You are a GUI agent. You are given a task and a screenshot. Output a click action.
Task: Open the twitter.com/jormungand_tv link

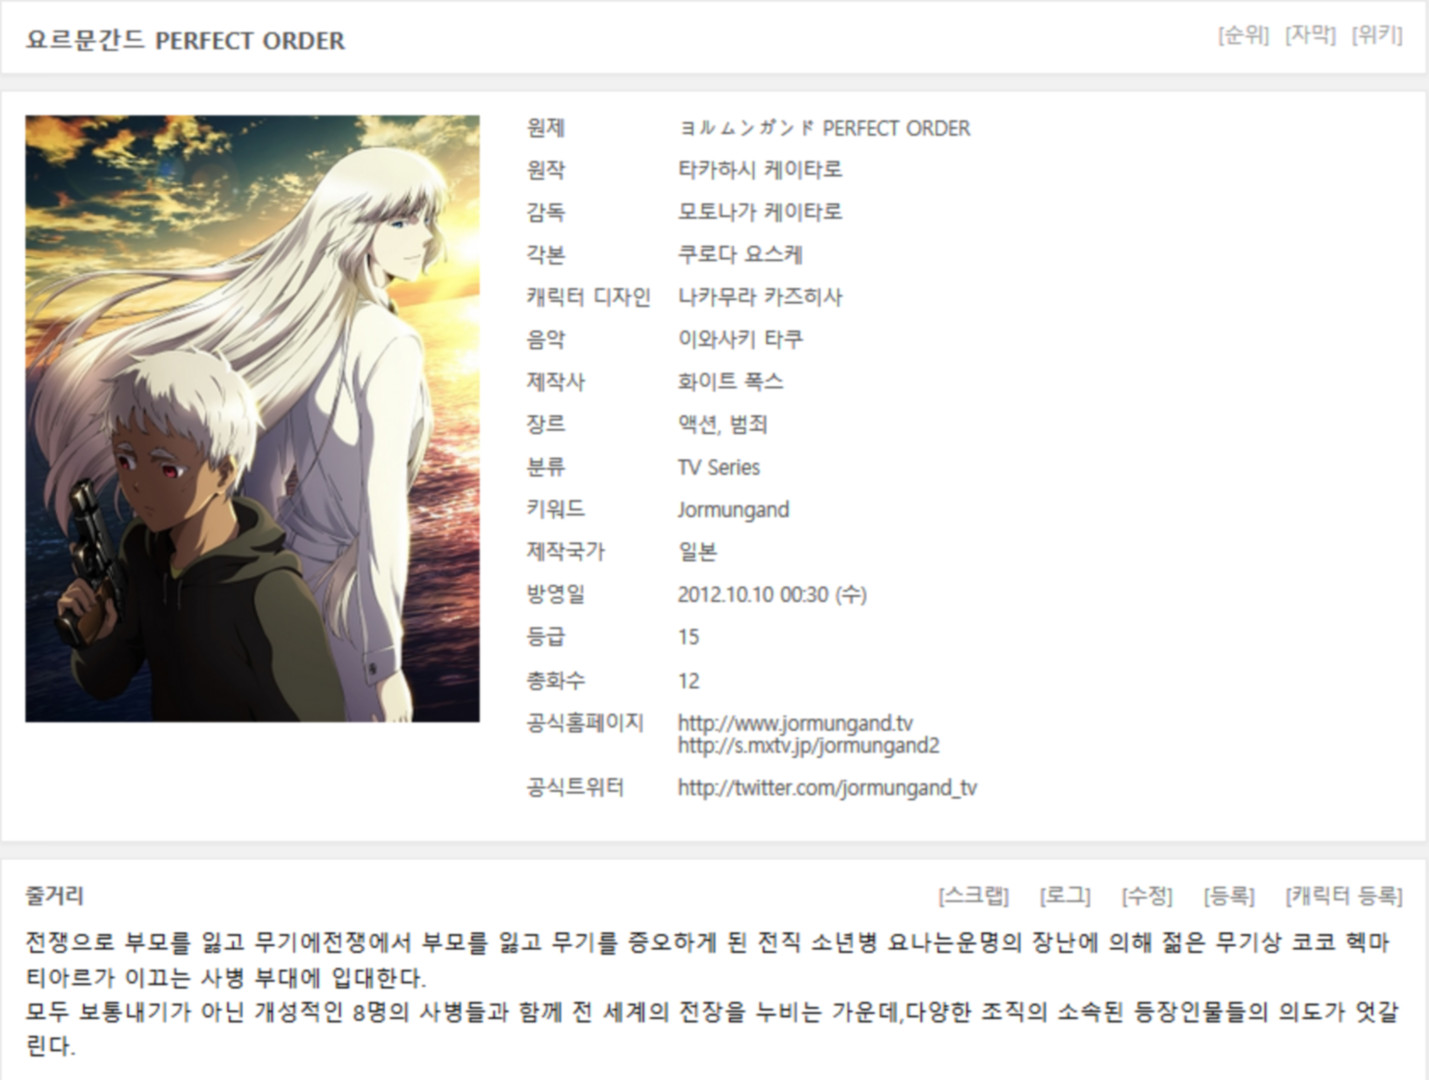827,788
